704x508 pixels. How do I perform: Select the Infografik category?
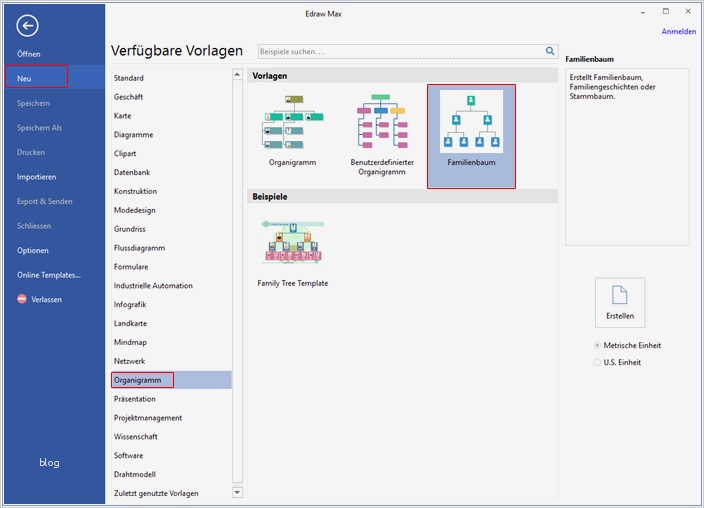tap(130, 305)
